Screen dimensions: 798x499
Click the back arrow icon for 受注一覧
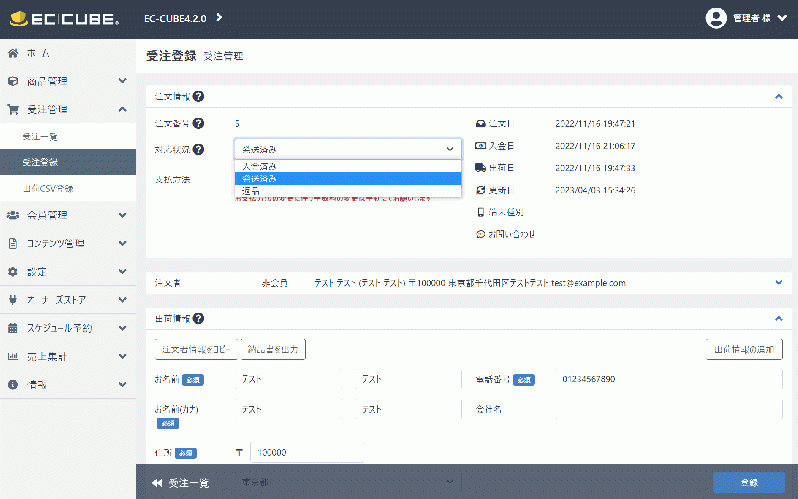pyautogui.click(x=157, y=483)
